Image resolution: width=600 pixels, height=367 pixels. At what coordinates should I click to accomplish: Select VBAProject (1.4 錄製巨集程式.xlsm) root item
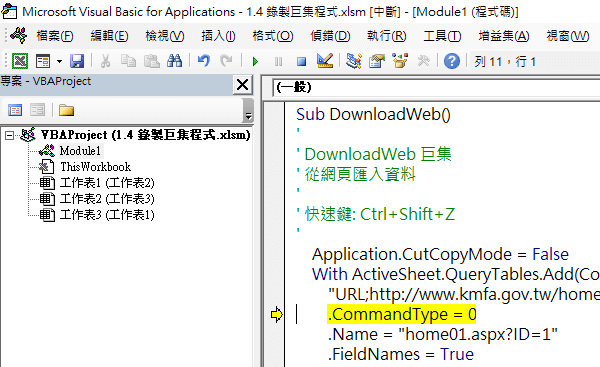pyautogui.click(x=145, y=135)
